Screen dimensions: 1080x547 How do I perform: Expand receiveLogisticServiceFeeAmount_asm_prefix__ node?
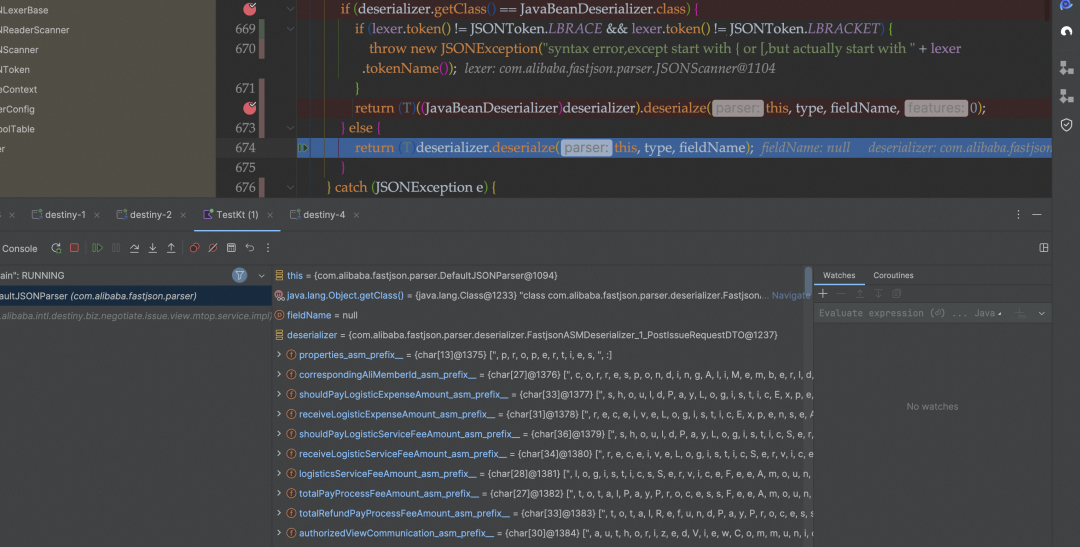tap(279, 454)
